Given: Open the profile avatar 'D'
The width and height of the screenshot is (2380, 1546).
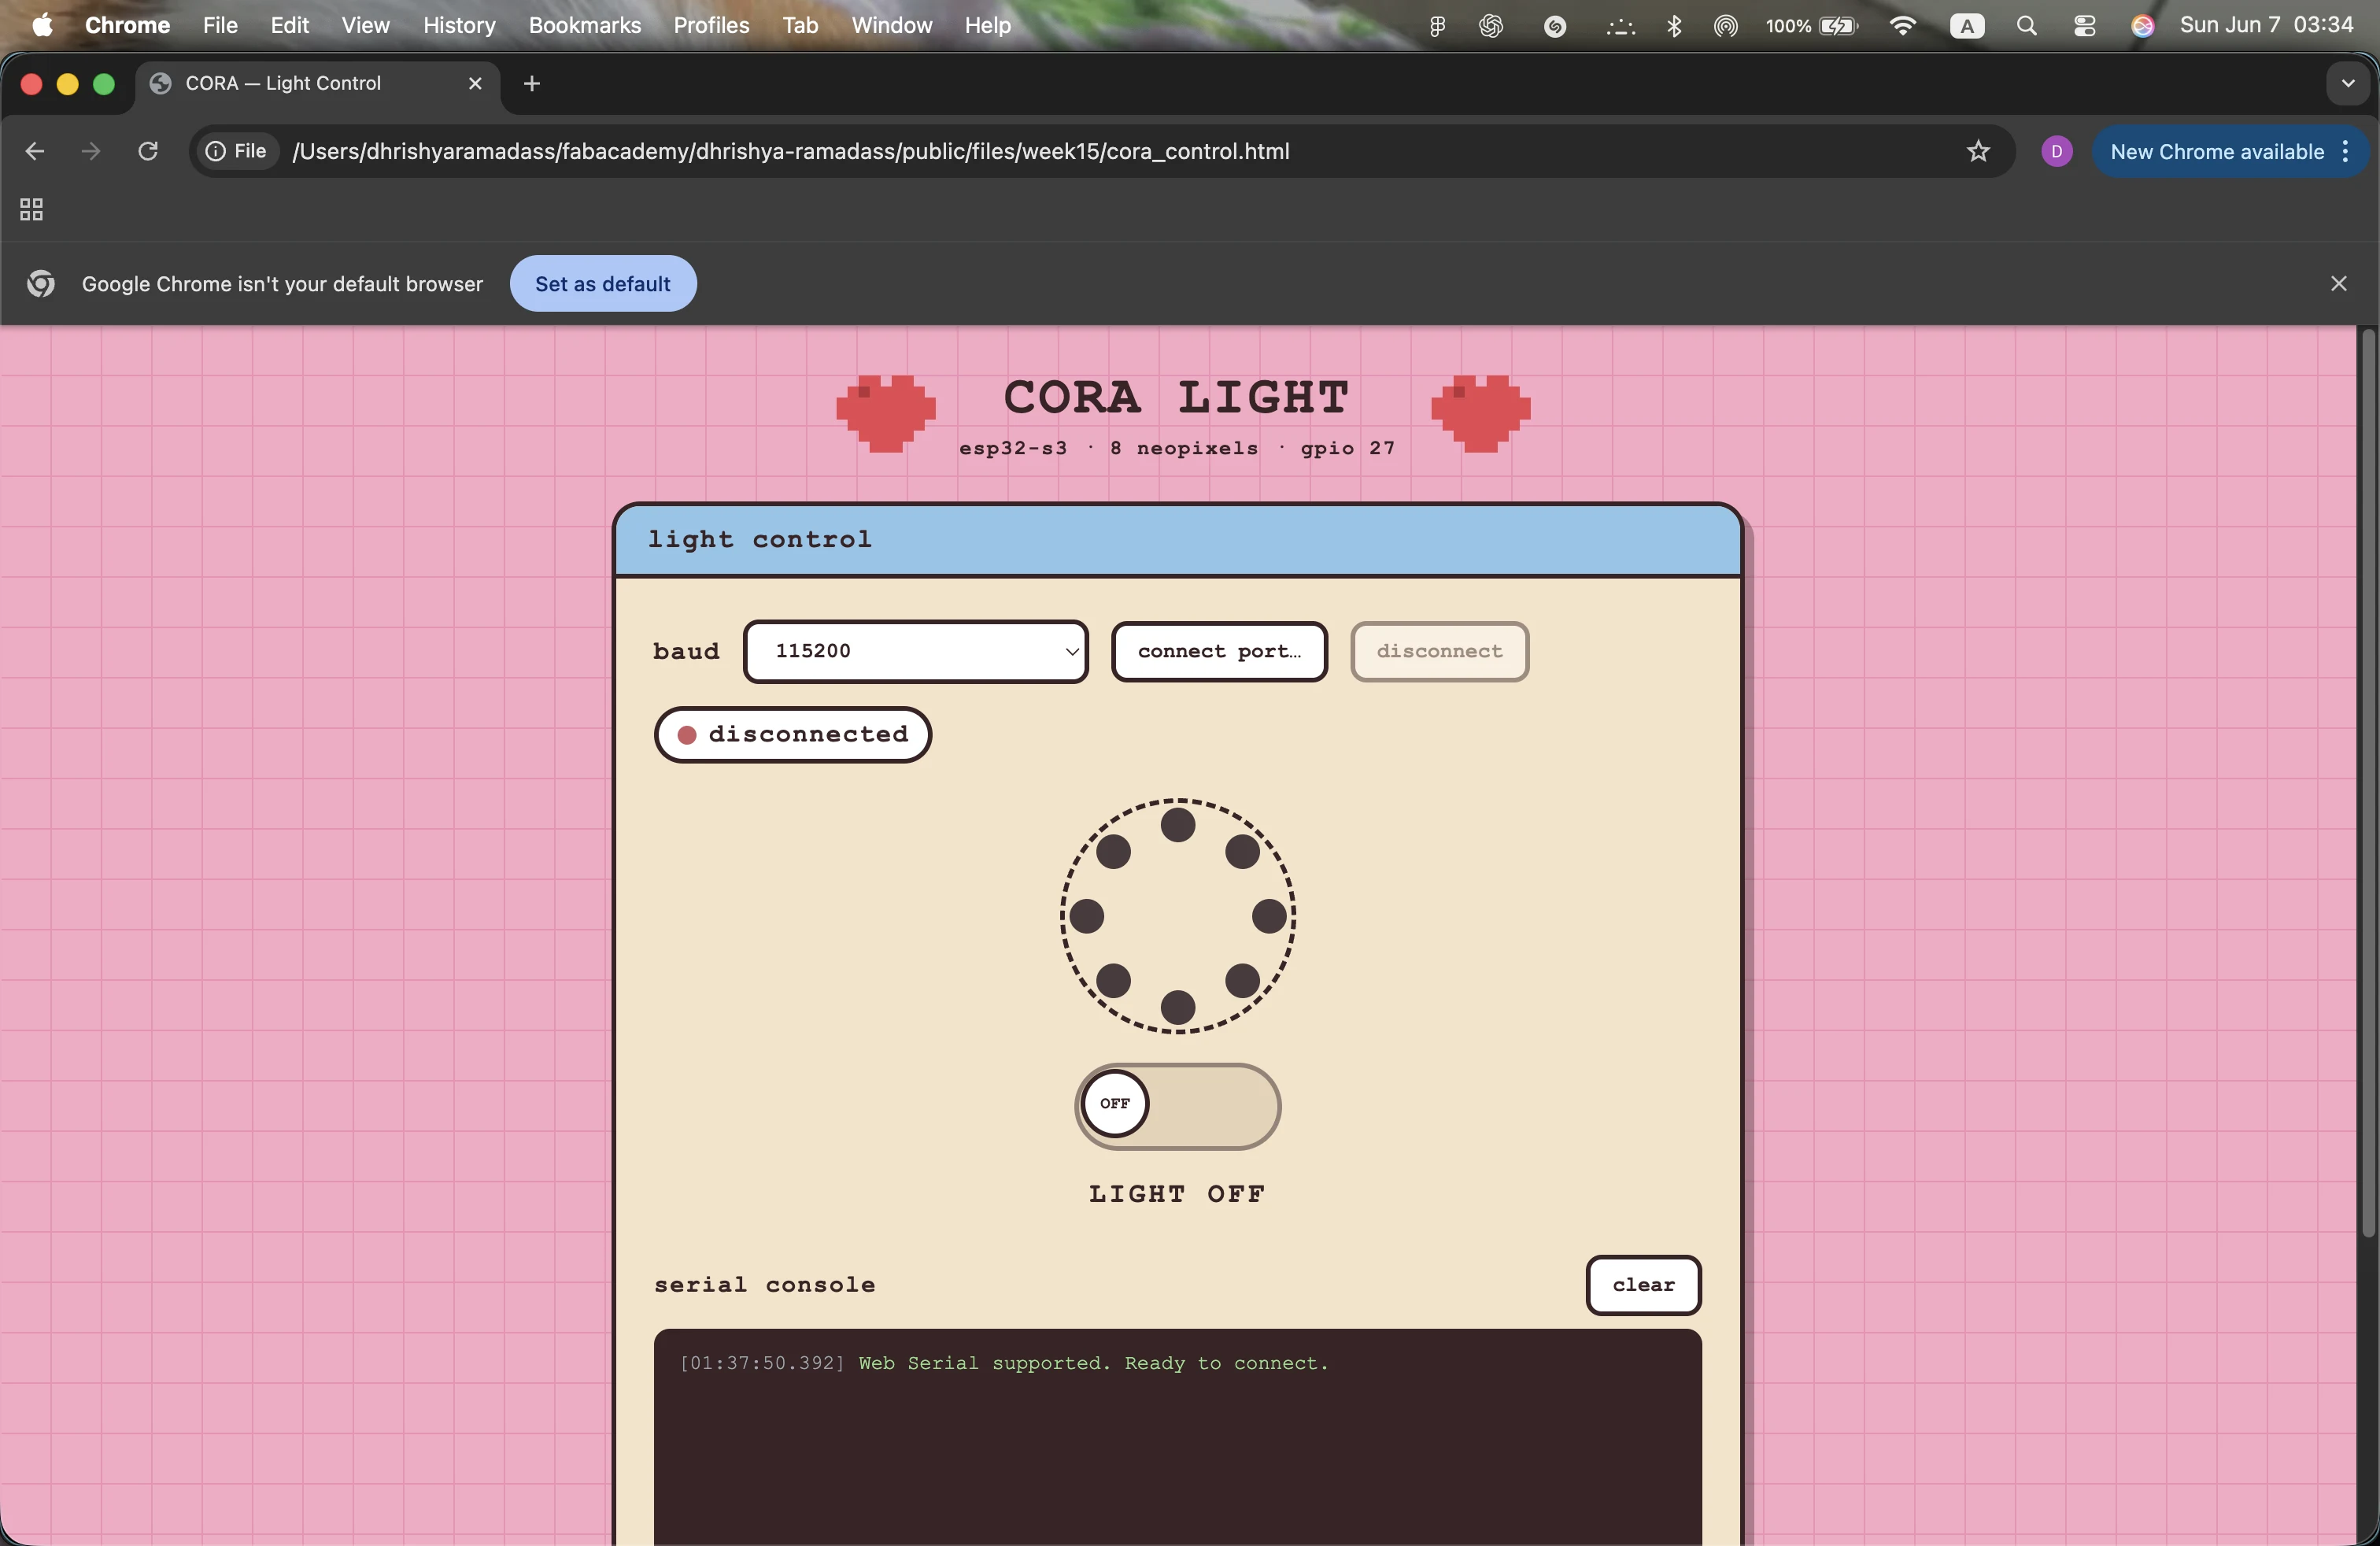Looking at the screenshot, I should pos(2056,151).
